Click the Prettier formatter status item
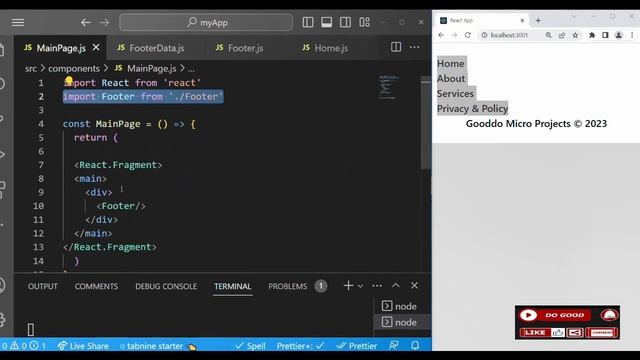This screenshot has width=640, height=360. (356, 346)
